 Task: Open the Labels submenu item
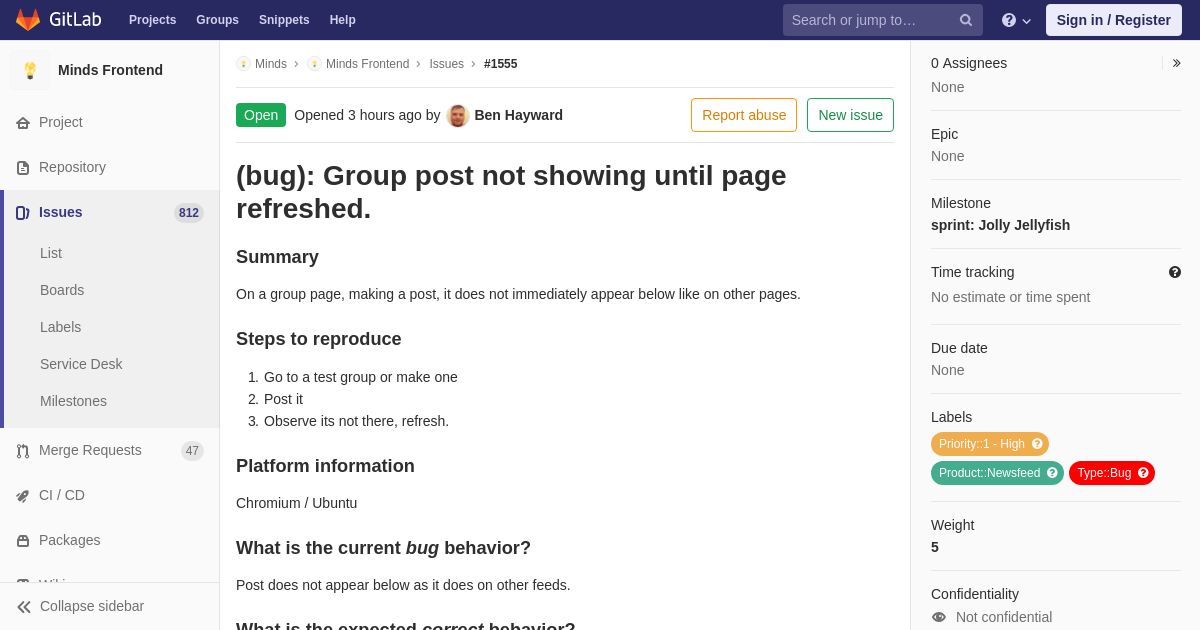pos(60,327)
